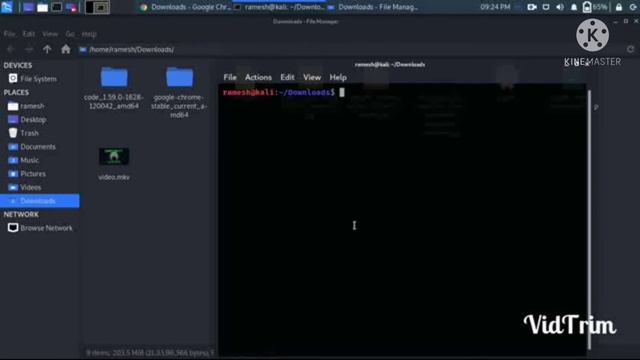Open the notifications bell icon

(573, 7)
